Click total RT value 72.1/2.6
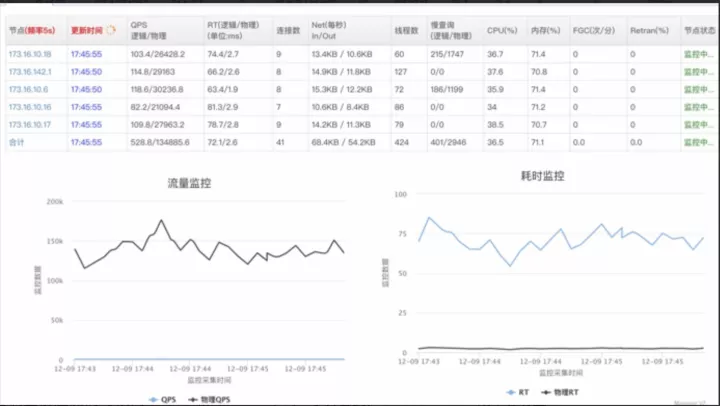 (x=222, y=142)
